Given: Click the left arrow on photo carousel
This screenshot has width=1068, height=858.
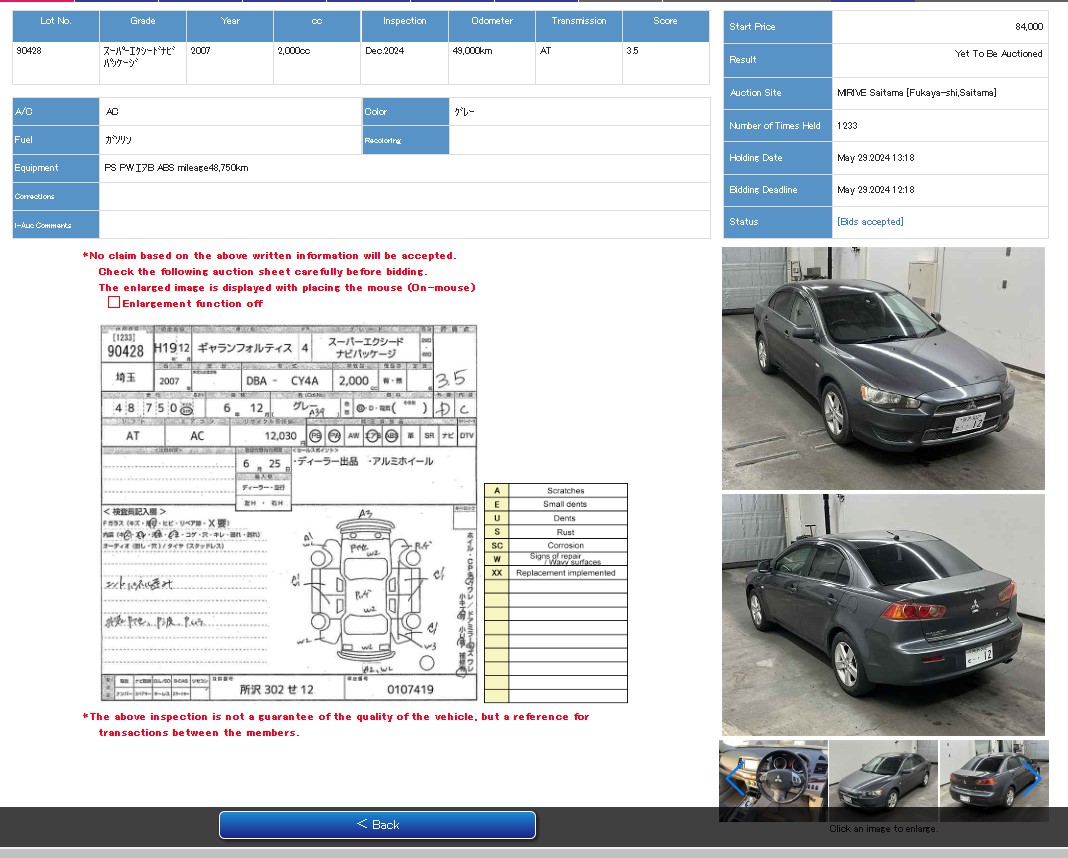Looking at the screenshot, I should (733, 779).
